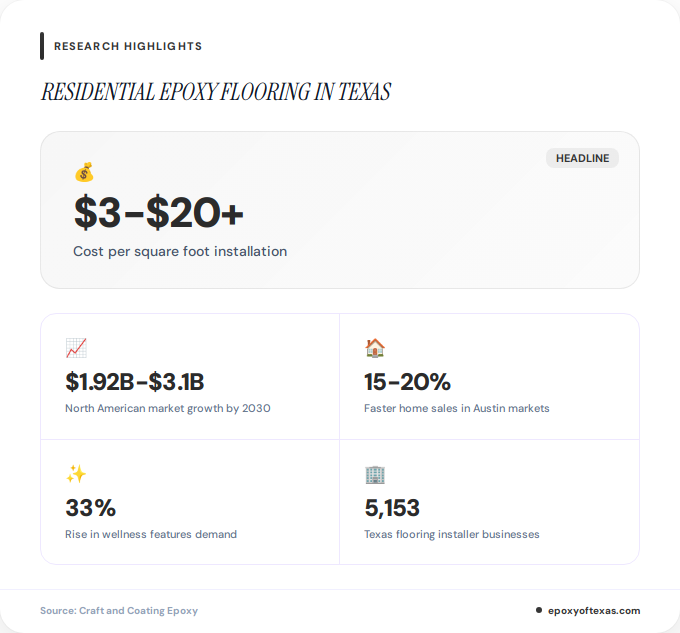The height and width of the screenshot is (633, 680).
Task: Click the house icon above 15-20%
Action: (375, 348)
